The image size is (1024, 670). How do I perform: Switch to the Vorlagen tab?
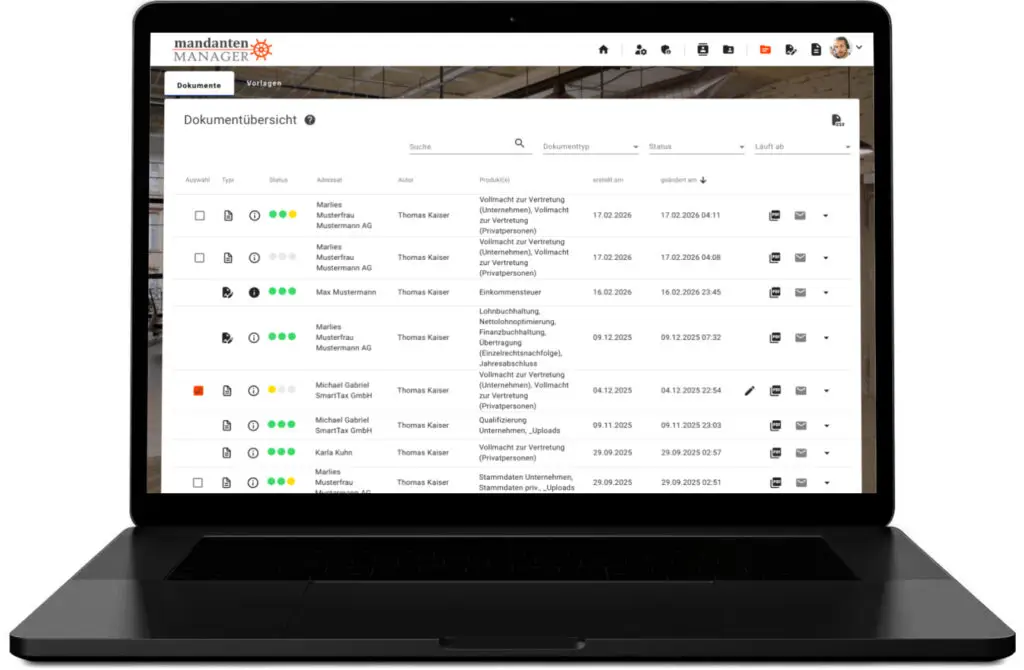[264, 84]
